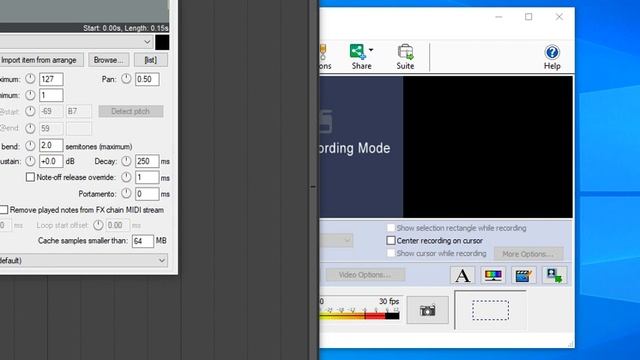Select the dotted rectangle region button
Screen dimensions: 640x360
(x=490, y=310)
